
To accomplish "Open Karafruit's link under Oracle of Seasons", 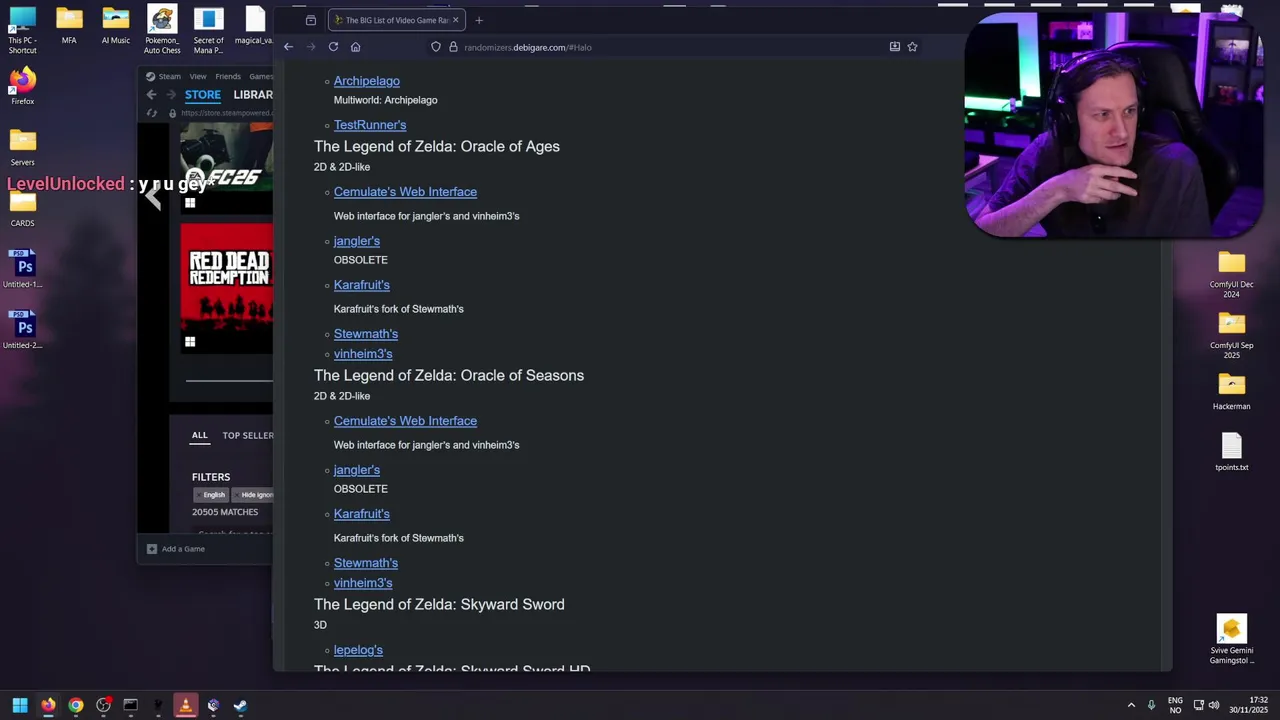I will [x=362, y=514].
